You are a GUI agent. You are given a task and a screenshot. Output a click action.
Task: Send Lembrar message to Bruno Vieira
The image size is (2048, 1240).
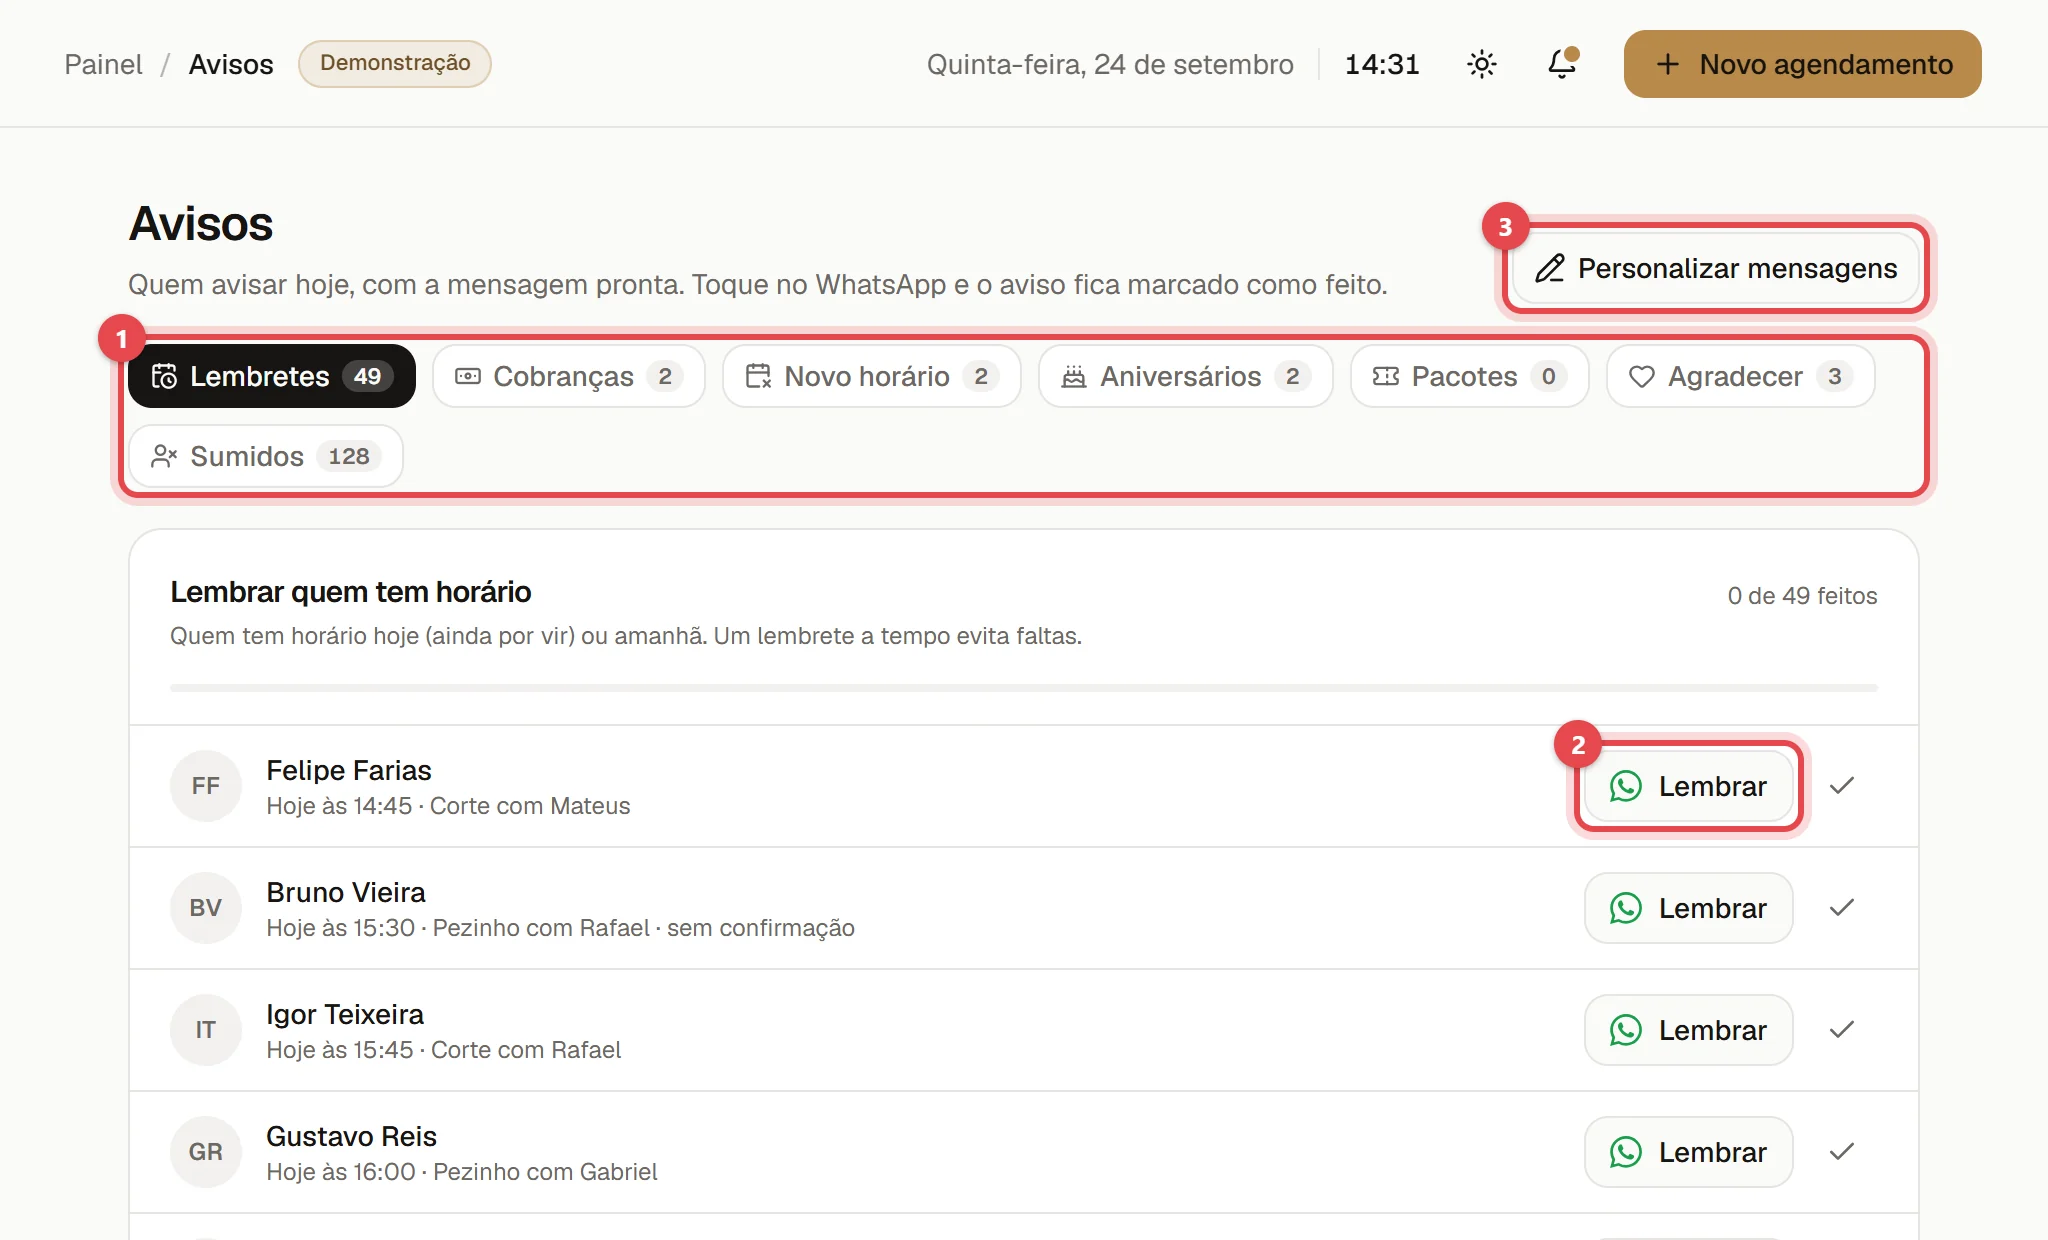[x=1689, y=908]
